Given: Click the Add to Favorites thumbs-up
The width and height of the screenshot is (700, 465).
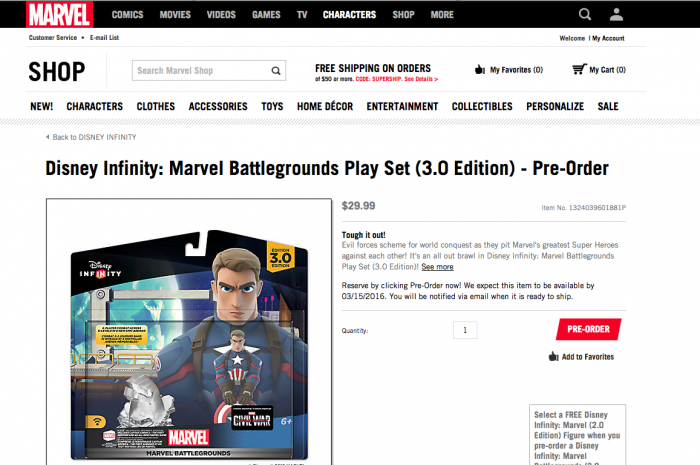Looking at the screenshot, I should click(554, 357).
